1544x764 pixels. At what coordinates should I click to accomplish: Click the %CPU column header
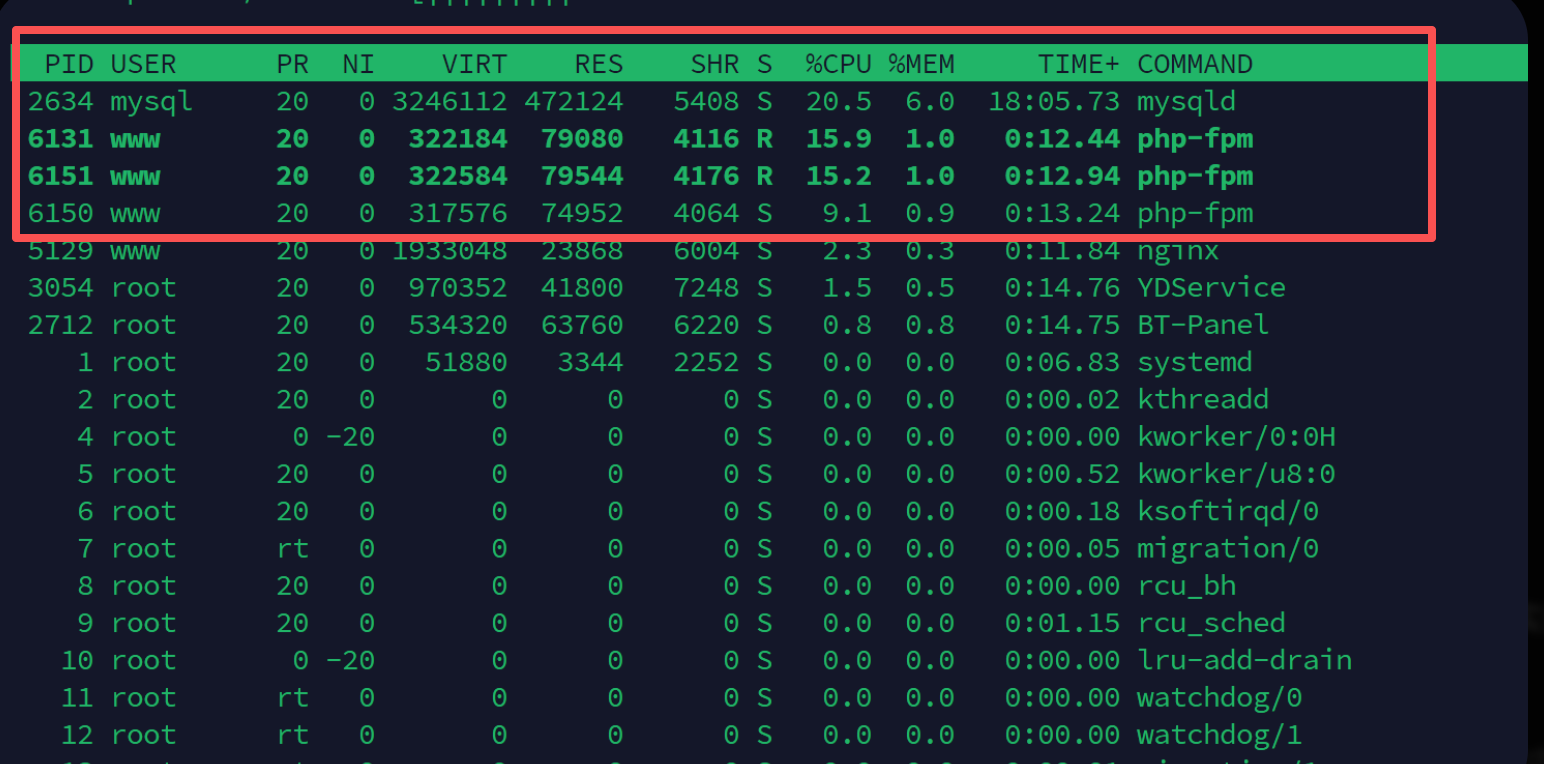(838, 64)
